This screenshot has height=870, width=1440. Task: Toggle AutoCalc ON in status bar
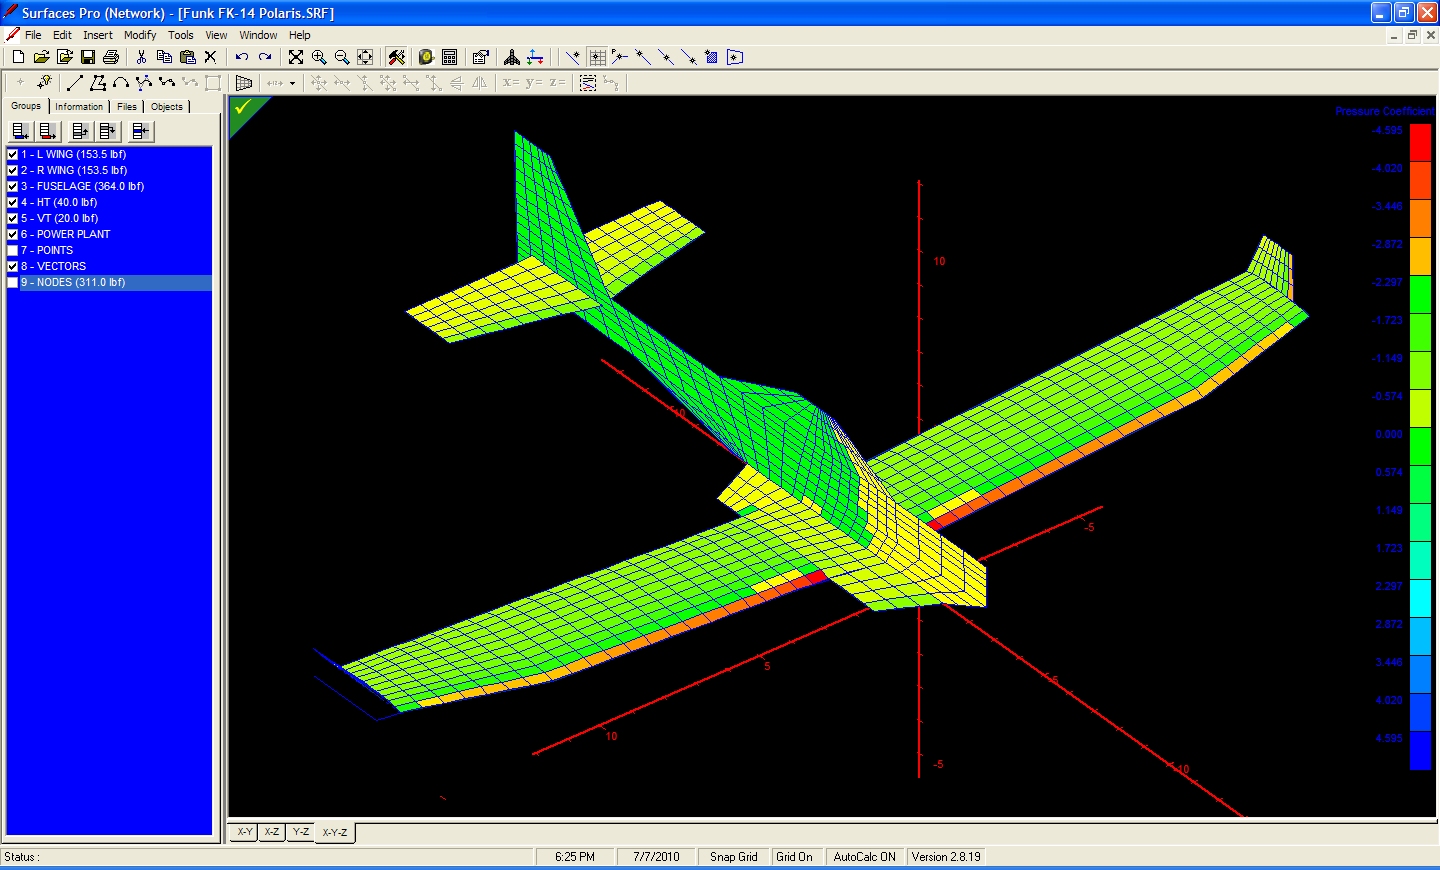pos(865,857)
